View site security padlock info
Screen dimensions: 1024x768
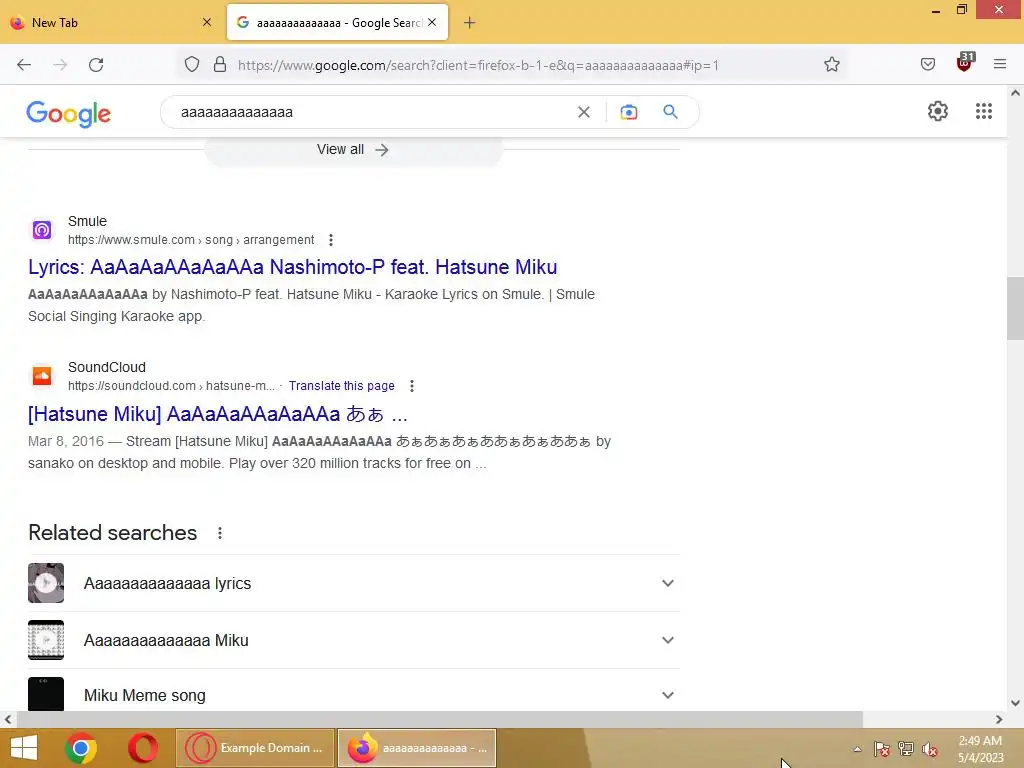(x=220, y=65)
